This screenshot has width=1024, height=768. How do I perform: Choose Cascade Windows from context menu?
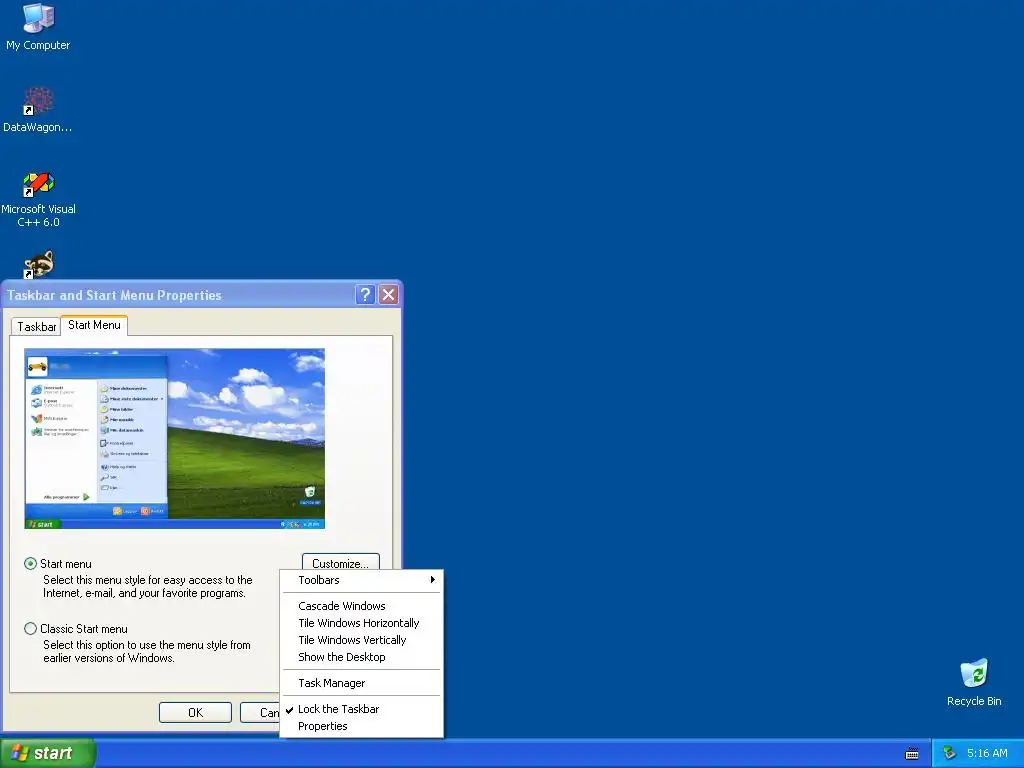361,606
